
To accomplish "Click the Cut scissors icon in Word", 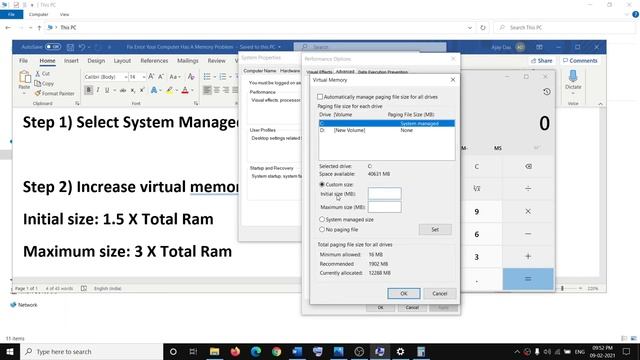I will (x=38, y=73).
